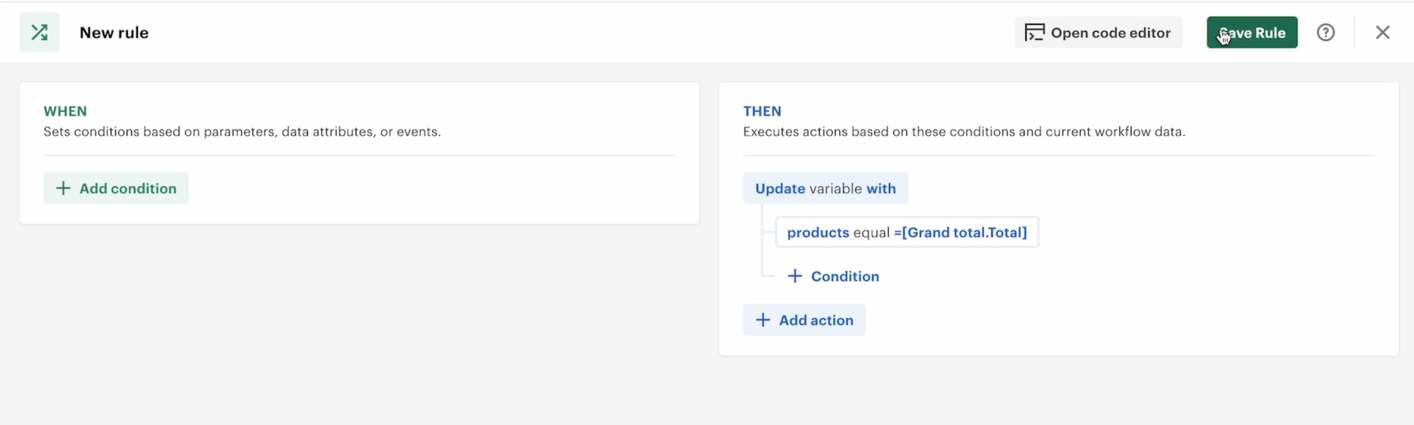
Task: Open the help question mark icon
Action: tap(1326, 33)
